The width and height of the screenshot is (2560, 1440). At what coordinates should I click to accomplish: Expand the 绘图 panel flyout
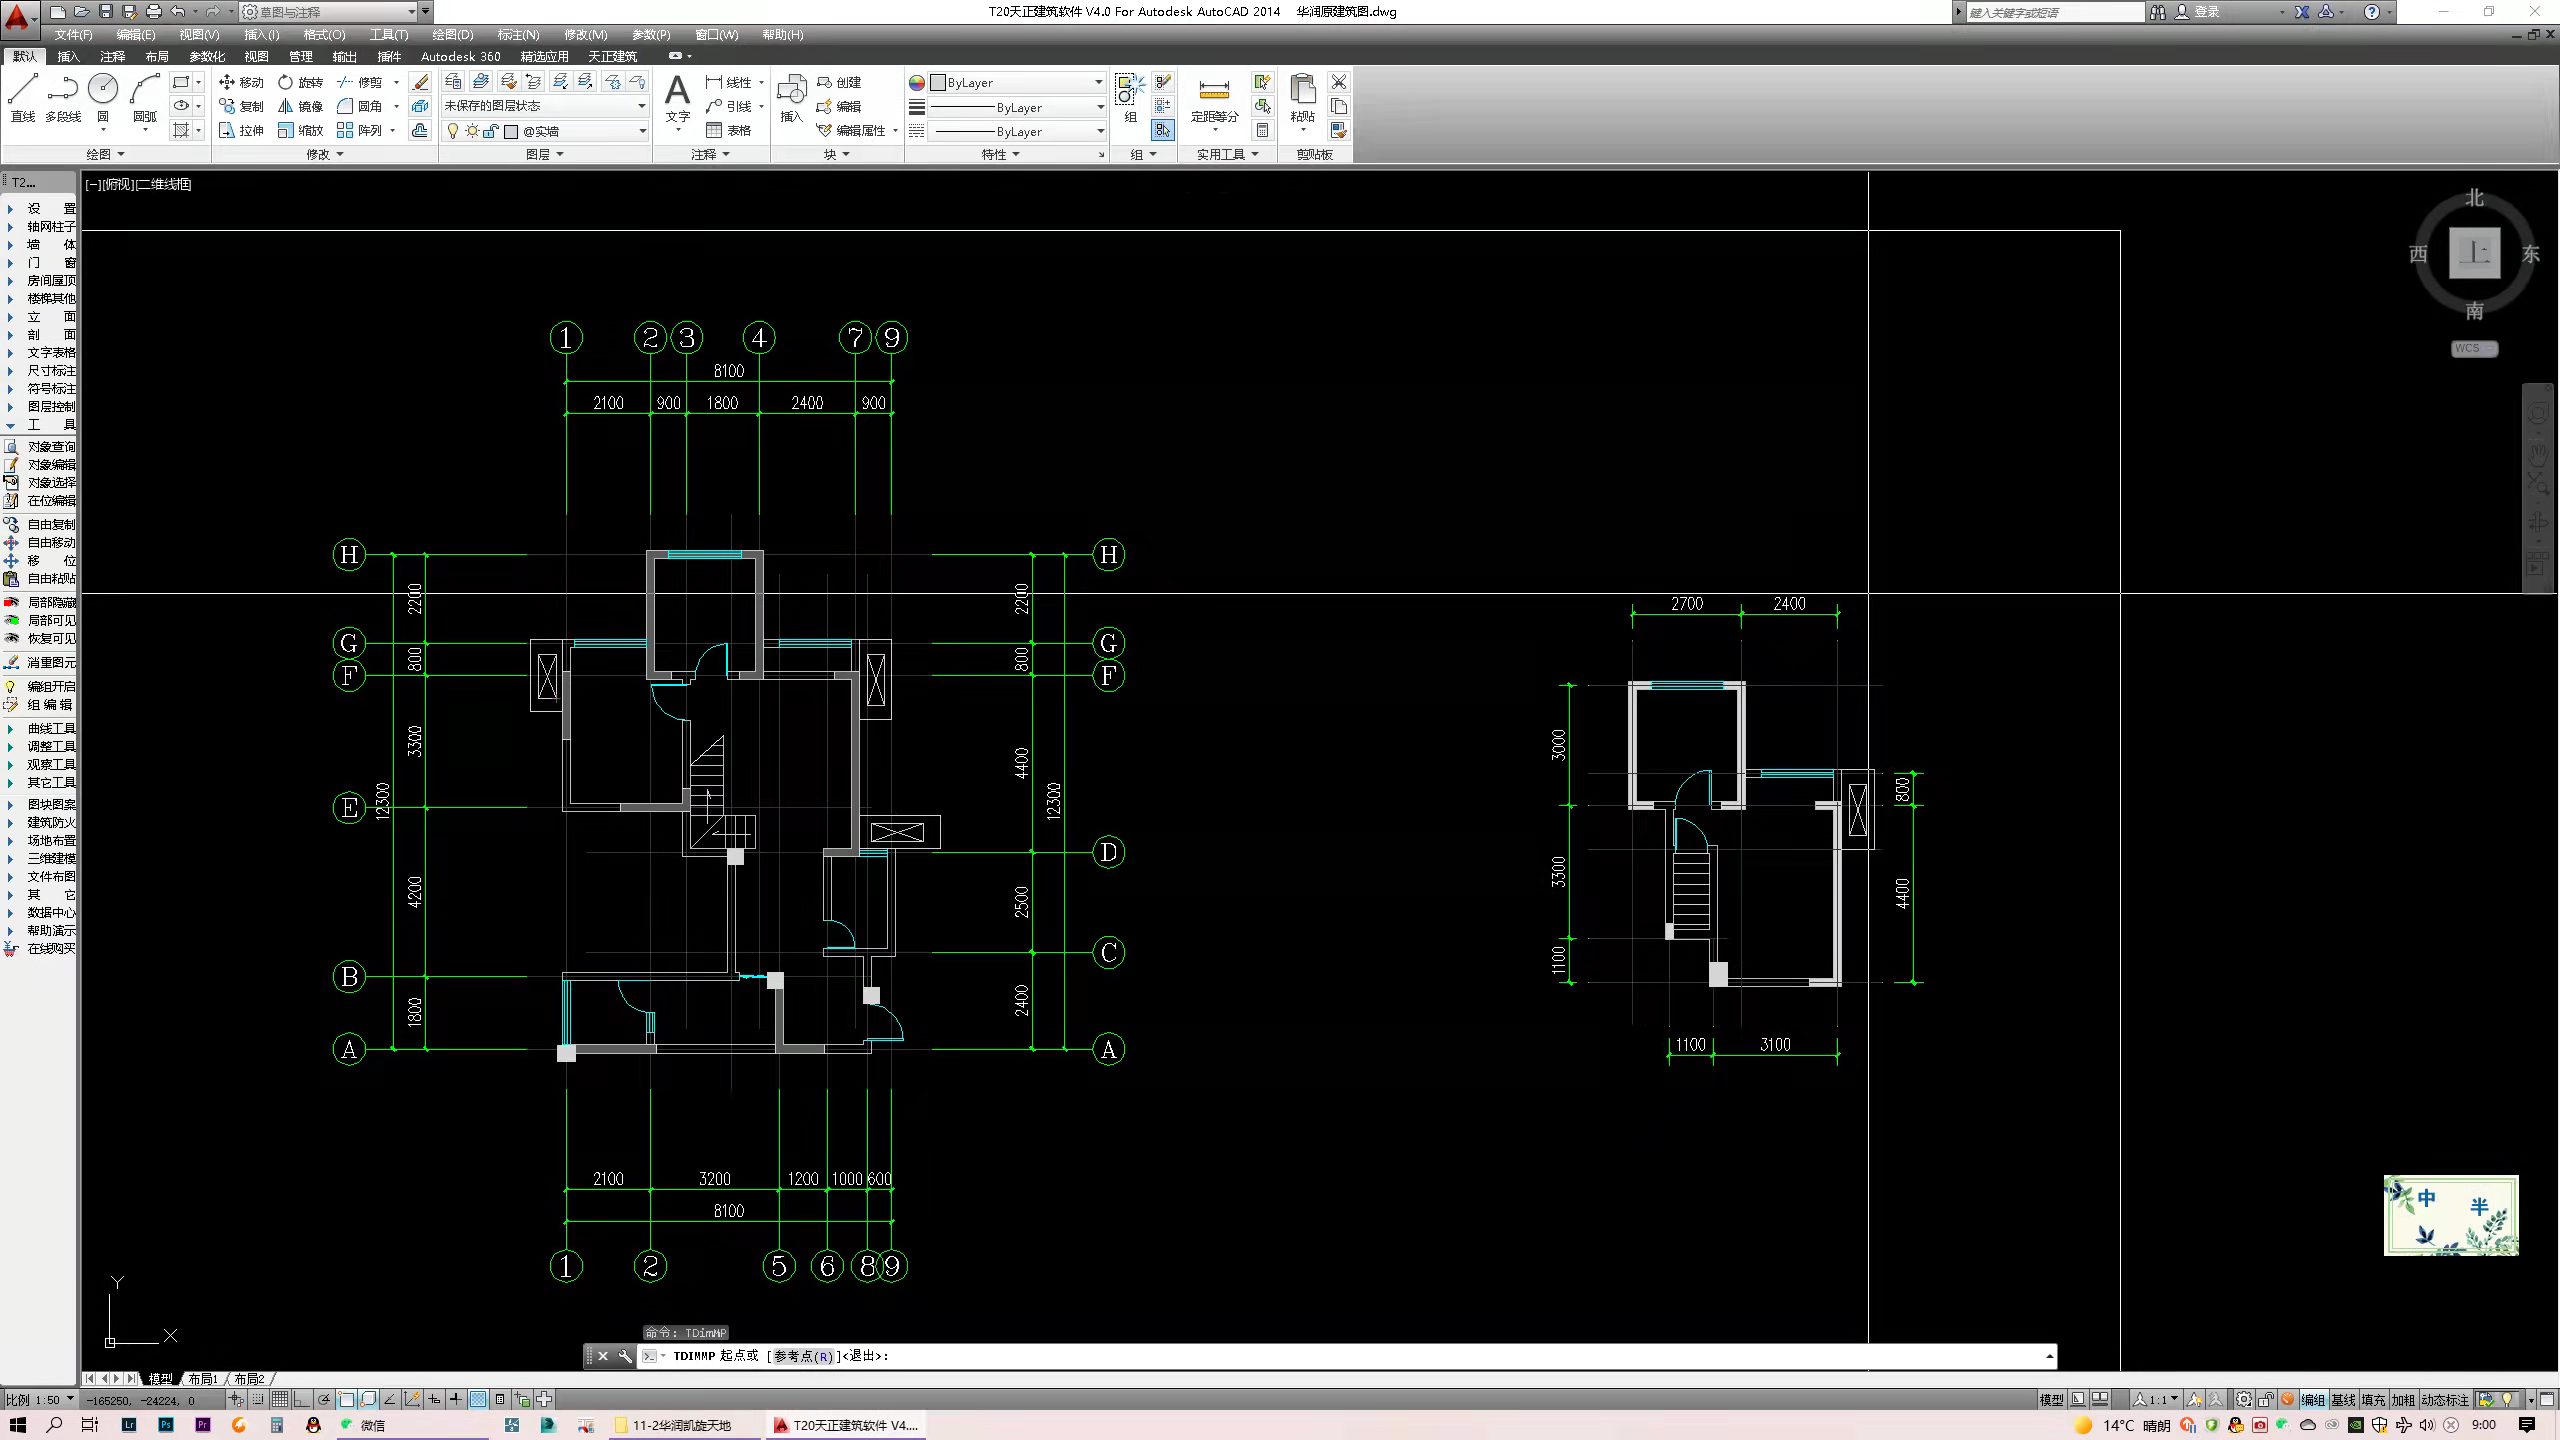[105, 154]
